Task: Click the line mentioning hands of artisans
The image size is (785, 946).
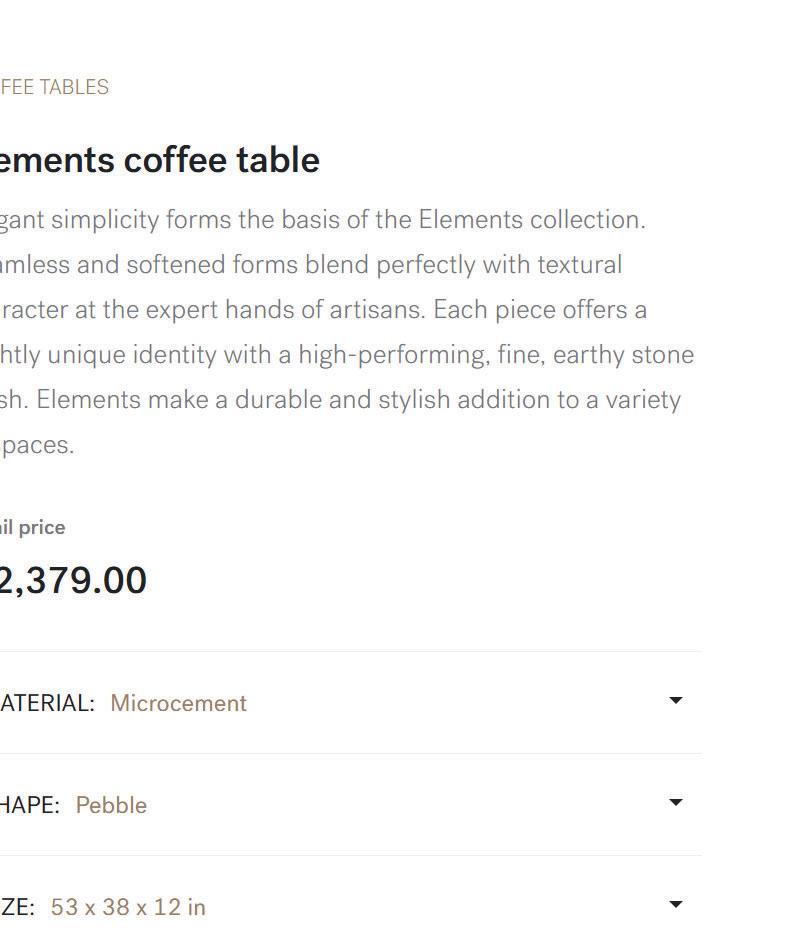Action: 322,310
